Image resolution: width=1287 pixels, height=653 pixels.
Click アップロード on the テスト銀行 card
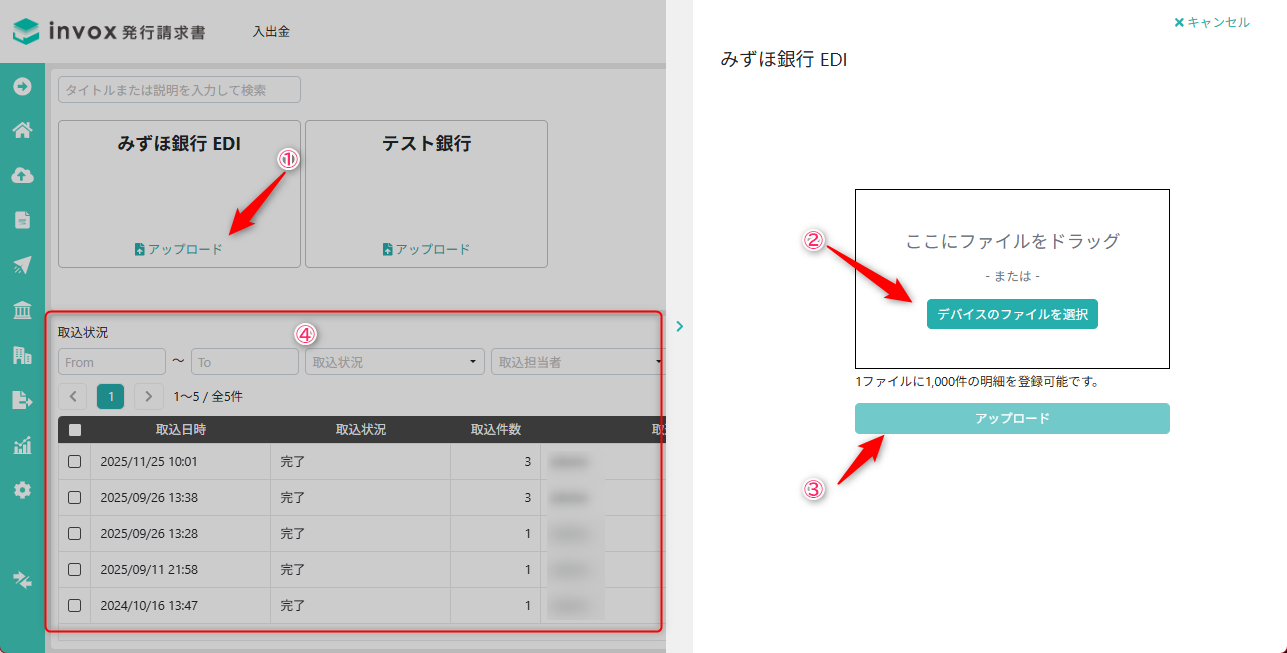(426, 249)
